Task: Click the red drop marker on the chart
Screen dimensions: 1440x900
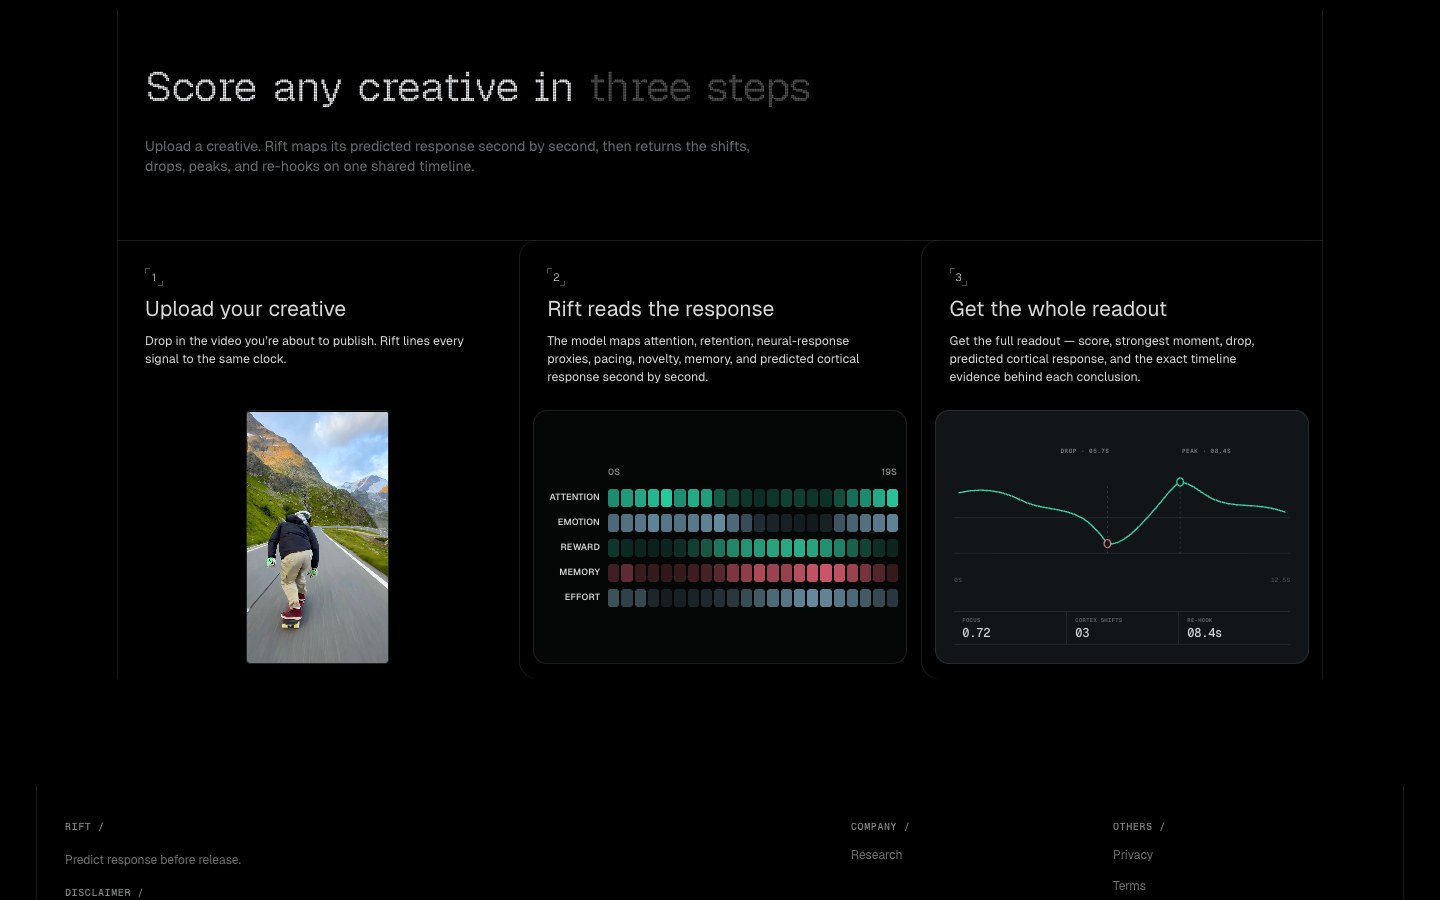Action: [1107, 544]
